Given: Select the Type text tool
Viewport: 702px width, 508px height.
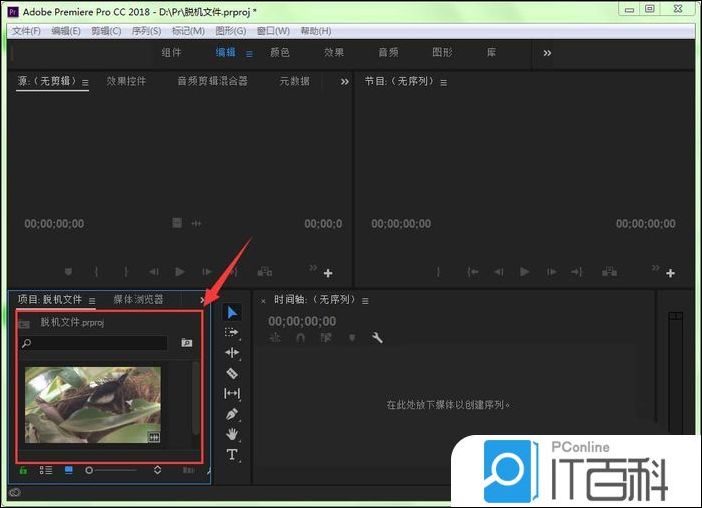Looking at the screenshot, I should tap(232, 455).
